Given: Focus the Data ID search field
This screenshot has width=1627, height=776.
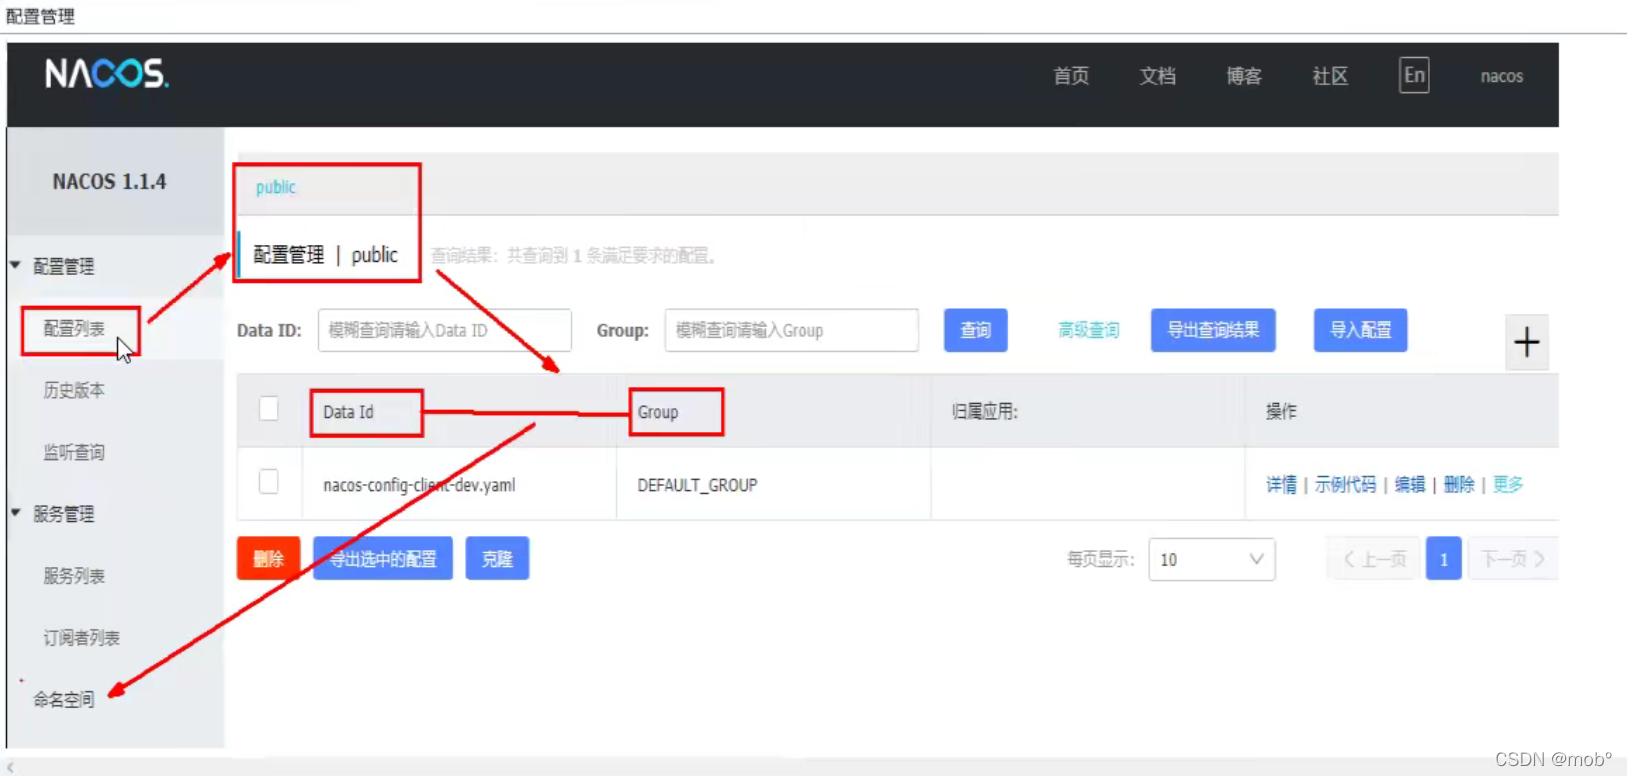Looking at the screenshot, I should (444, 330).
